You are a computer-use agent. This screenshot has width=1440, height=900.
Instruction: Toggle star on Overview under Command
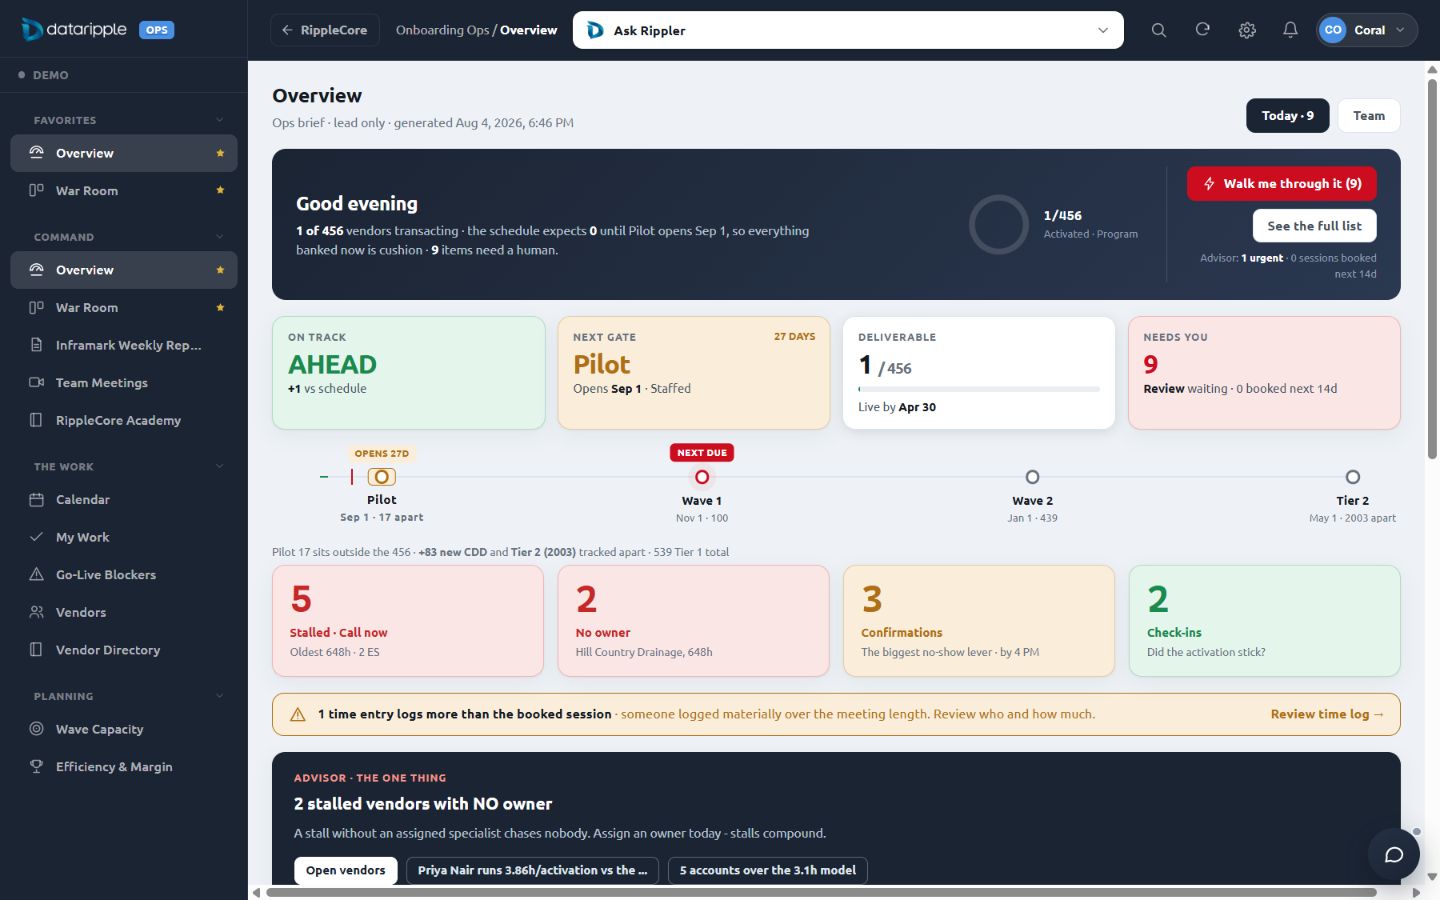[x=220, y=270]
